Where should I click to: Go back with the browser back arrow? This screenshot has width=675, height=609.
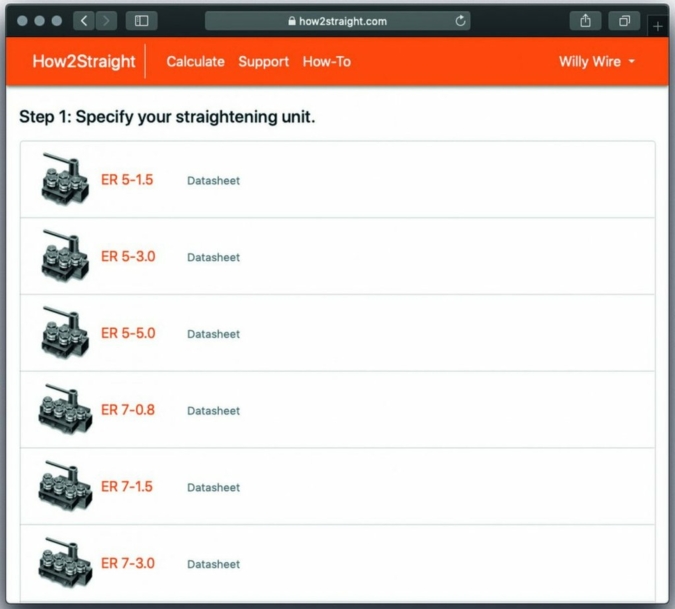84,21
